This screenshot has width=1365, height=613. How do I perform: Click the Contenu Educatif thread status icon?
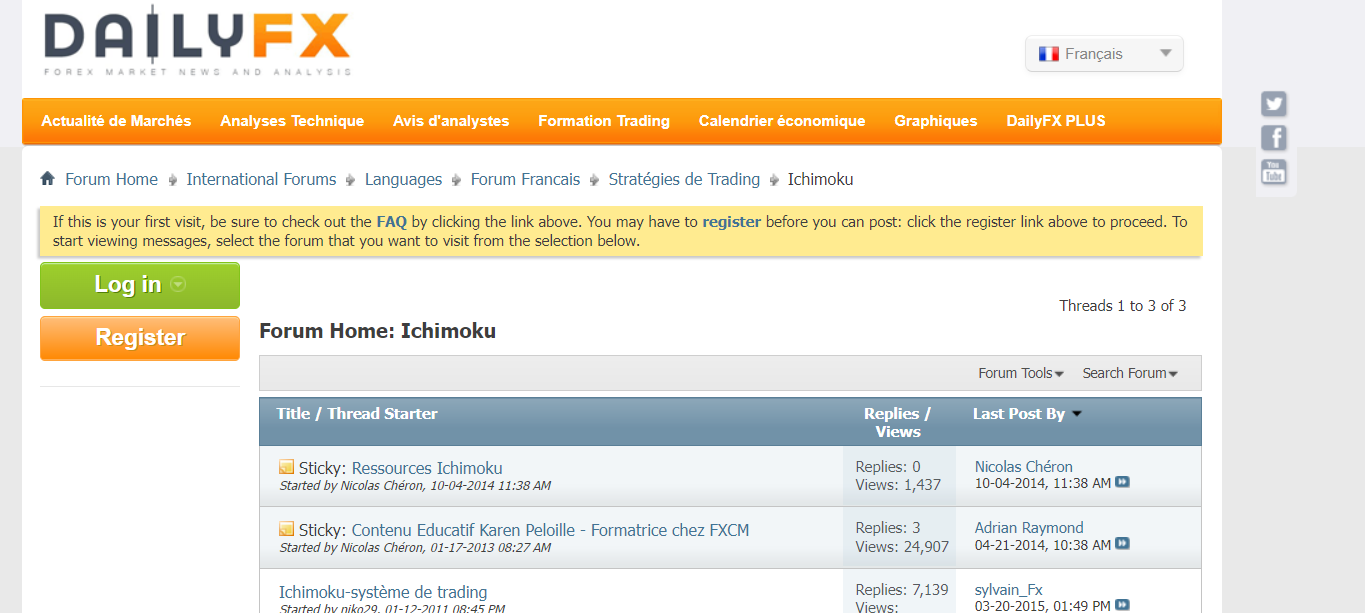[286, 529]
